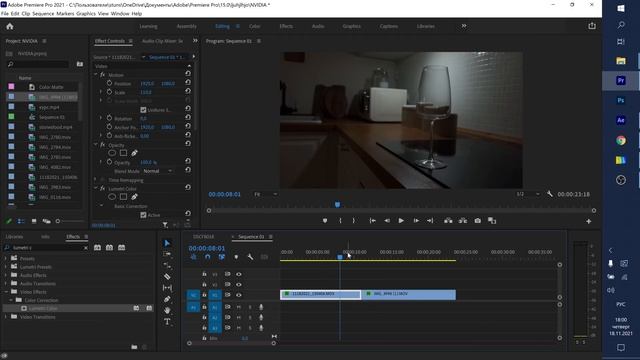Hide V3 track output eye
The width and height of the screenshot is (640, 360).
point(239,274)
